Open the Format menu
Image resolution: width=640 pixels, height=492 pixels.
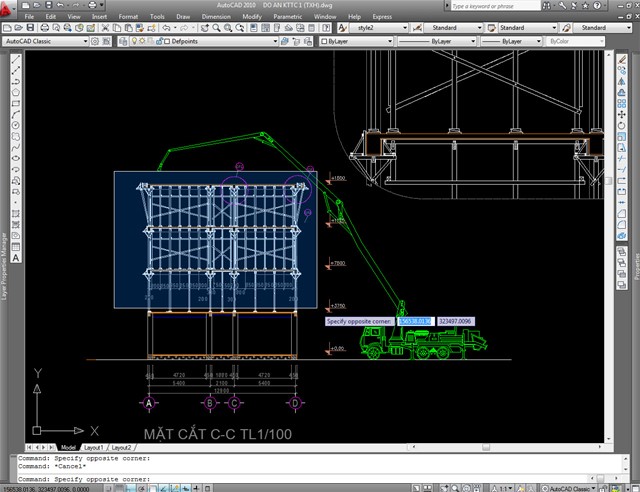pos(128,17)
